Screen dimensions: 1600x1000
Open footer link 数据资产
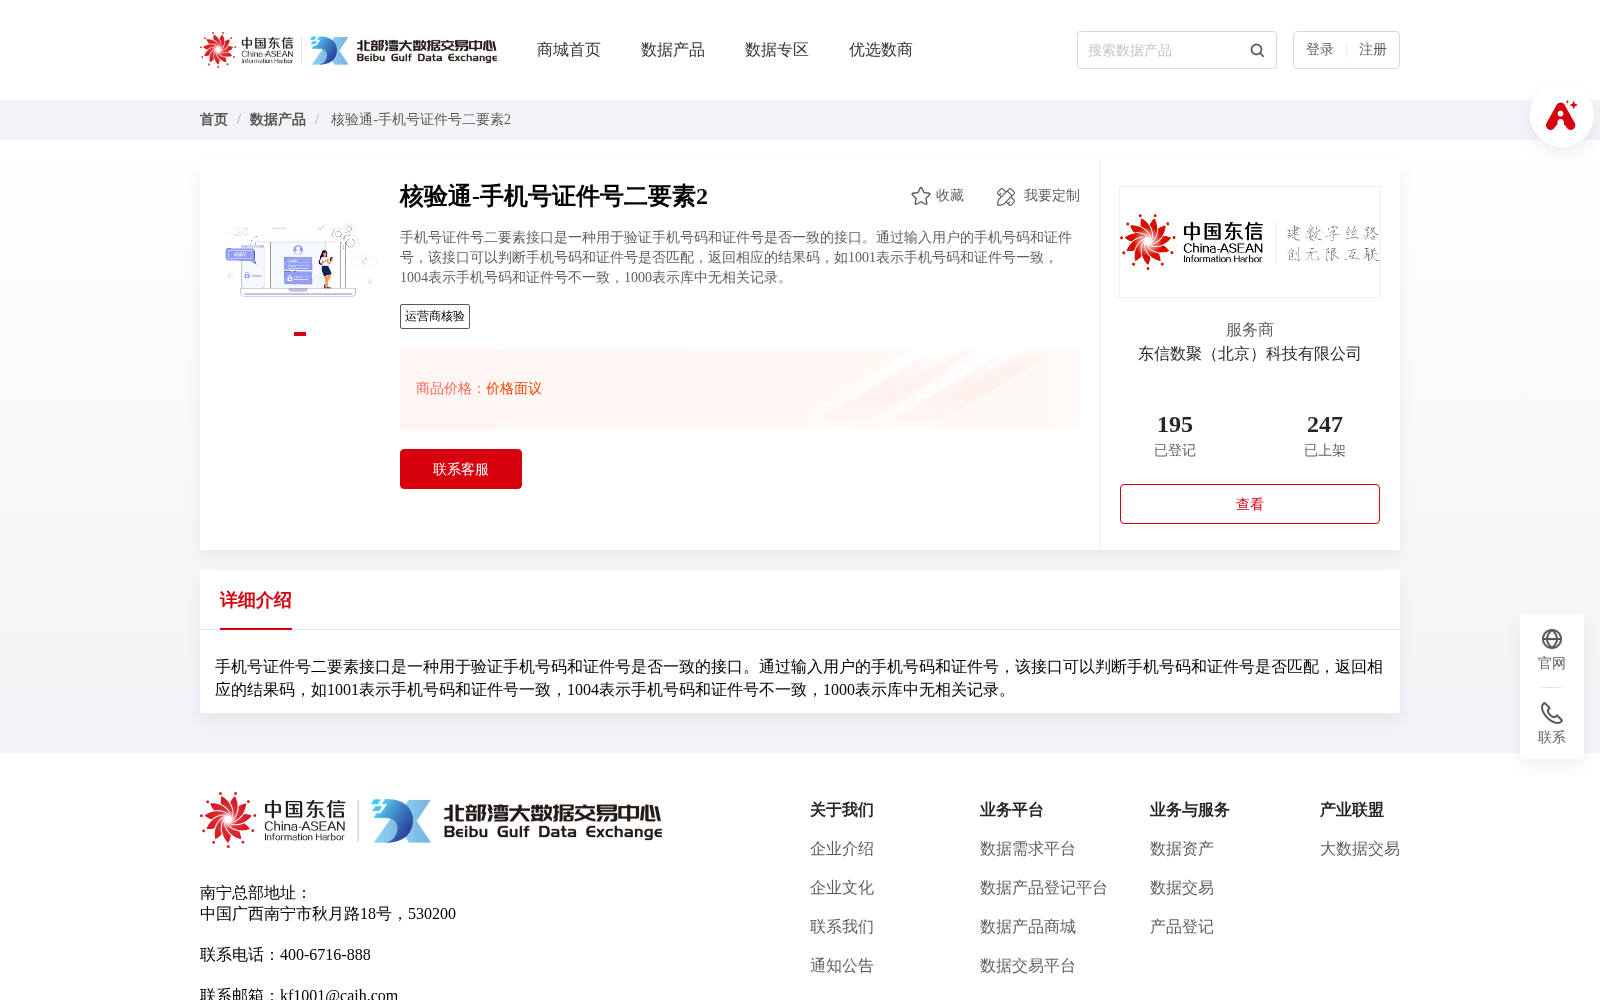pos(1182,849)
